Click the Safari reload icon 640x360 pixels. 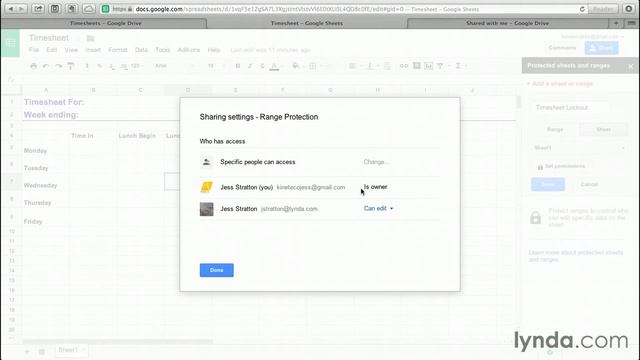tap(582, 9)
